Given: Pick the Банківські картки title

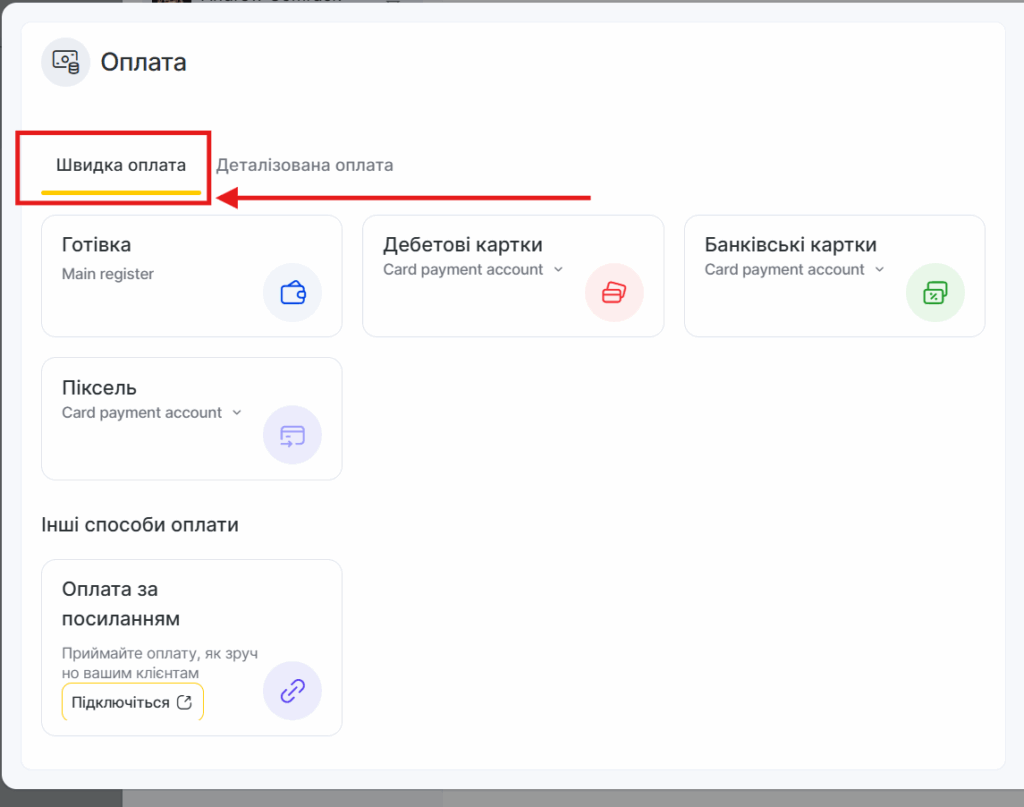Looking at the screenshot, I should [790, 245].
